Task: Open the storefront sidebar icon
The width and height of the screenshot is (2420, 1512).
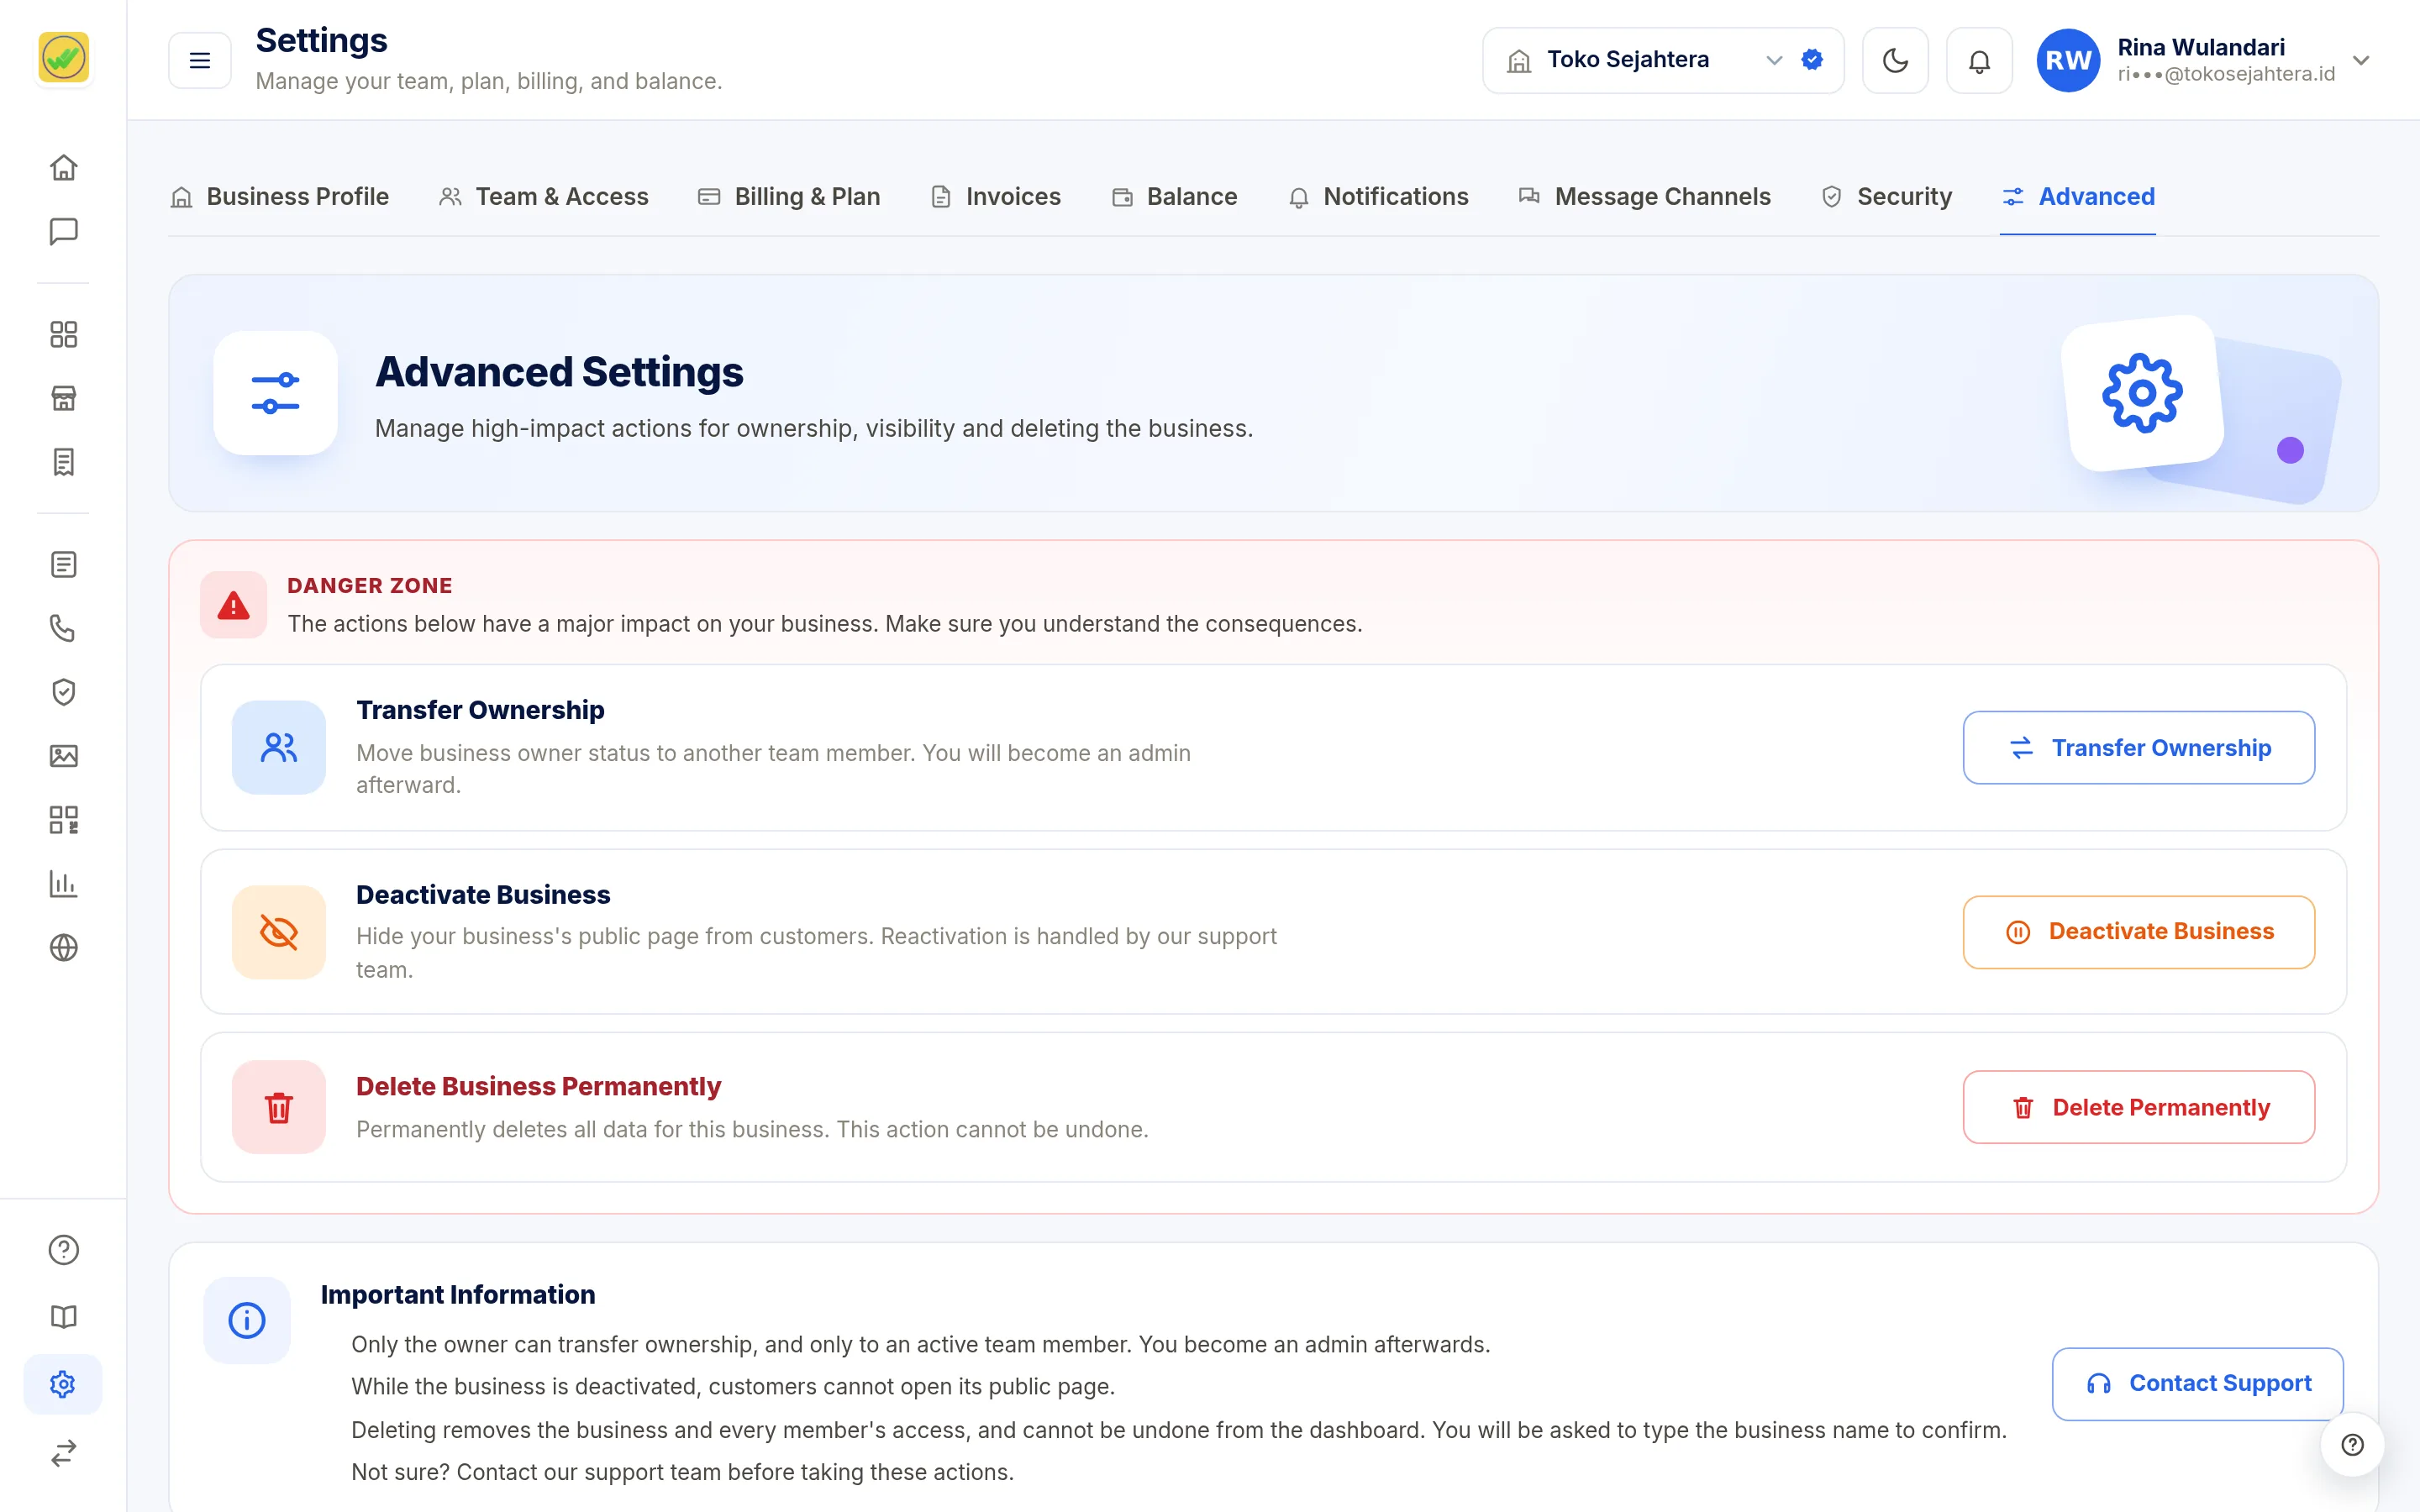Action: (63, 398)
